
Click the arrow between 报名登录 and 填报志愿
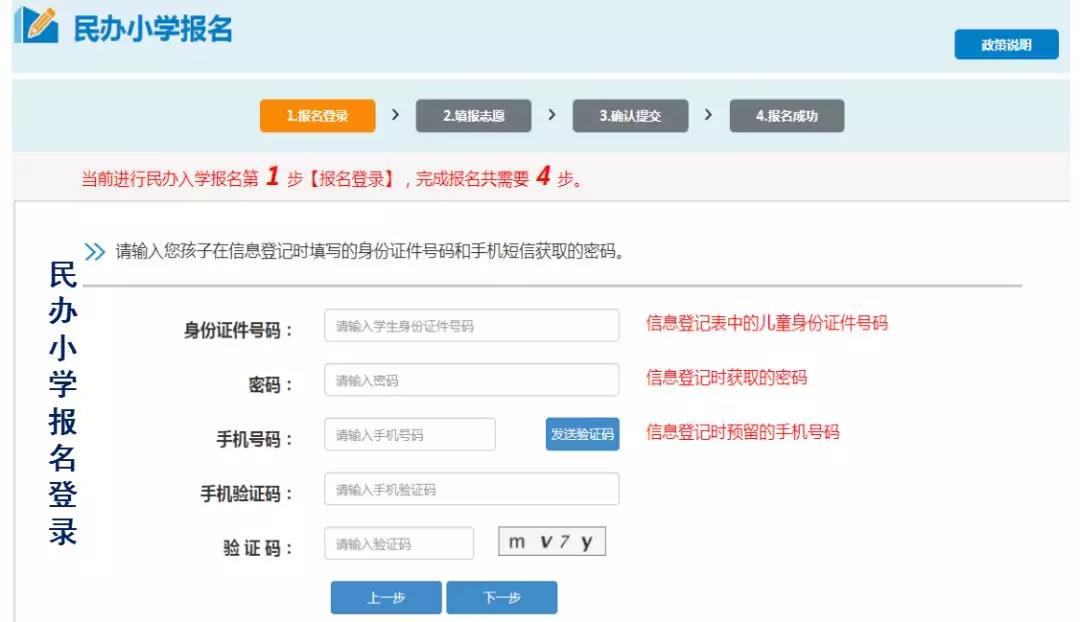point(396,115)
